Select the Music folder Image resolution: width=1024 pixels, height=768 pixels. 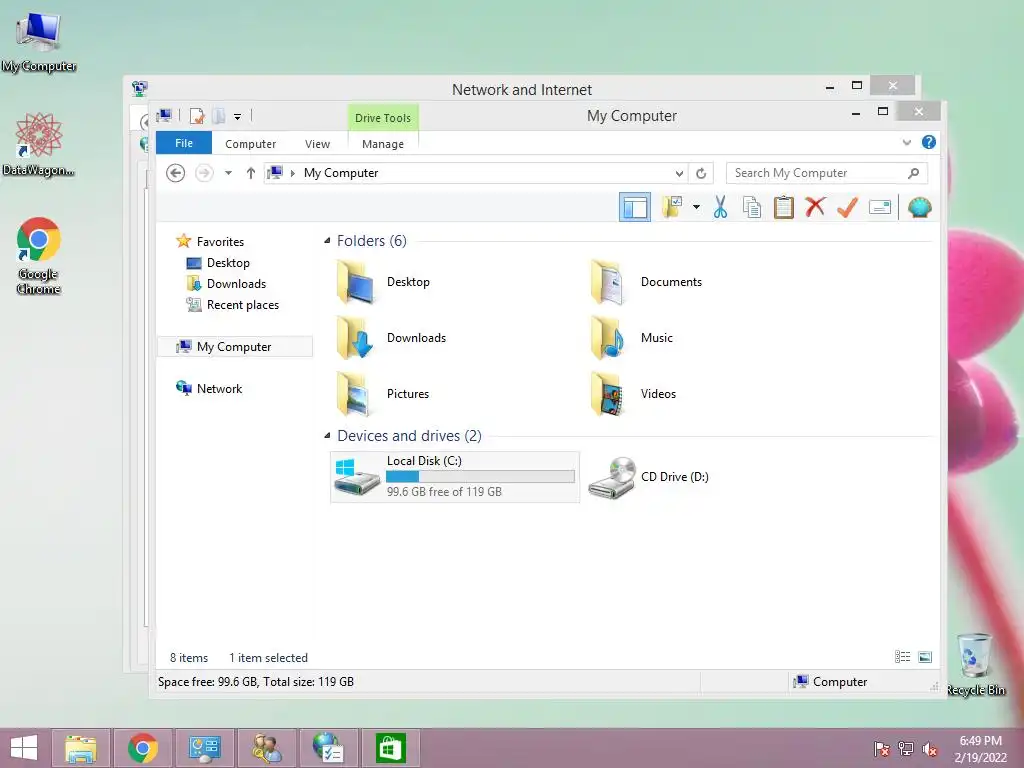coord(631,338)
